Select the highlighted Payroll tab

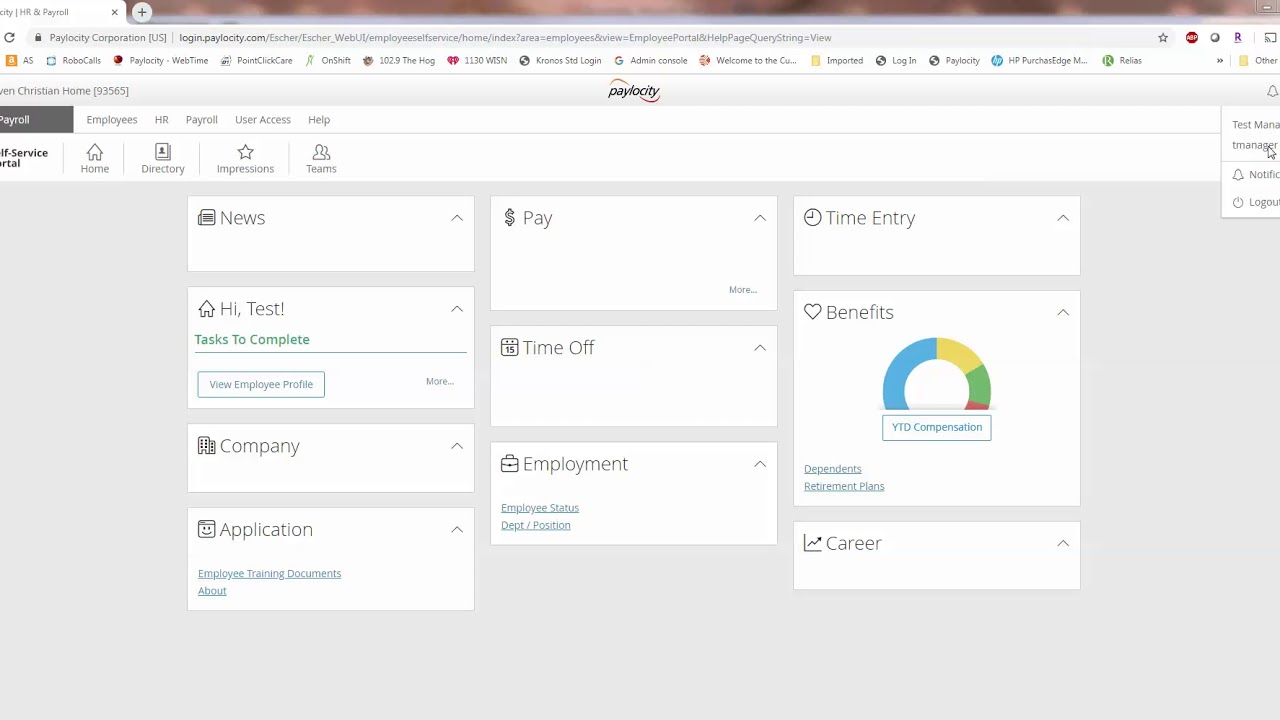[x=36, y=120]
